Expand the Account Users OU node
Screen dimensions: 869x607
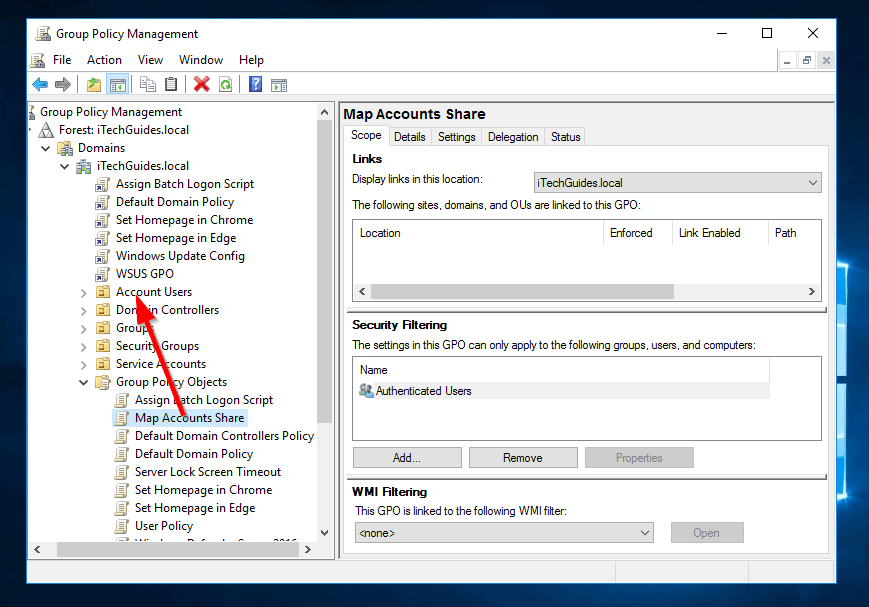[84, 292]
